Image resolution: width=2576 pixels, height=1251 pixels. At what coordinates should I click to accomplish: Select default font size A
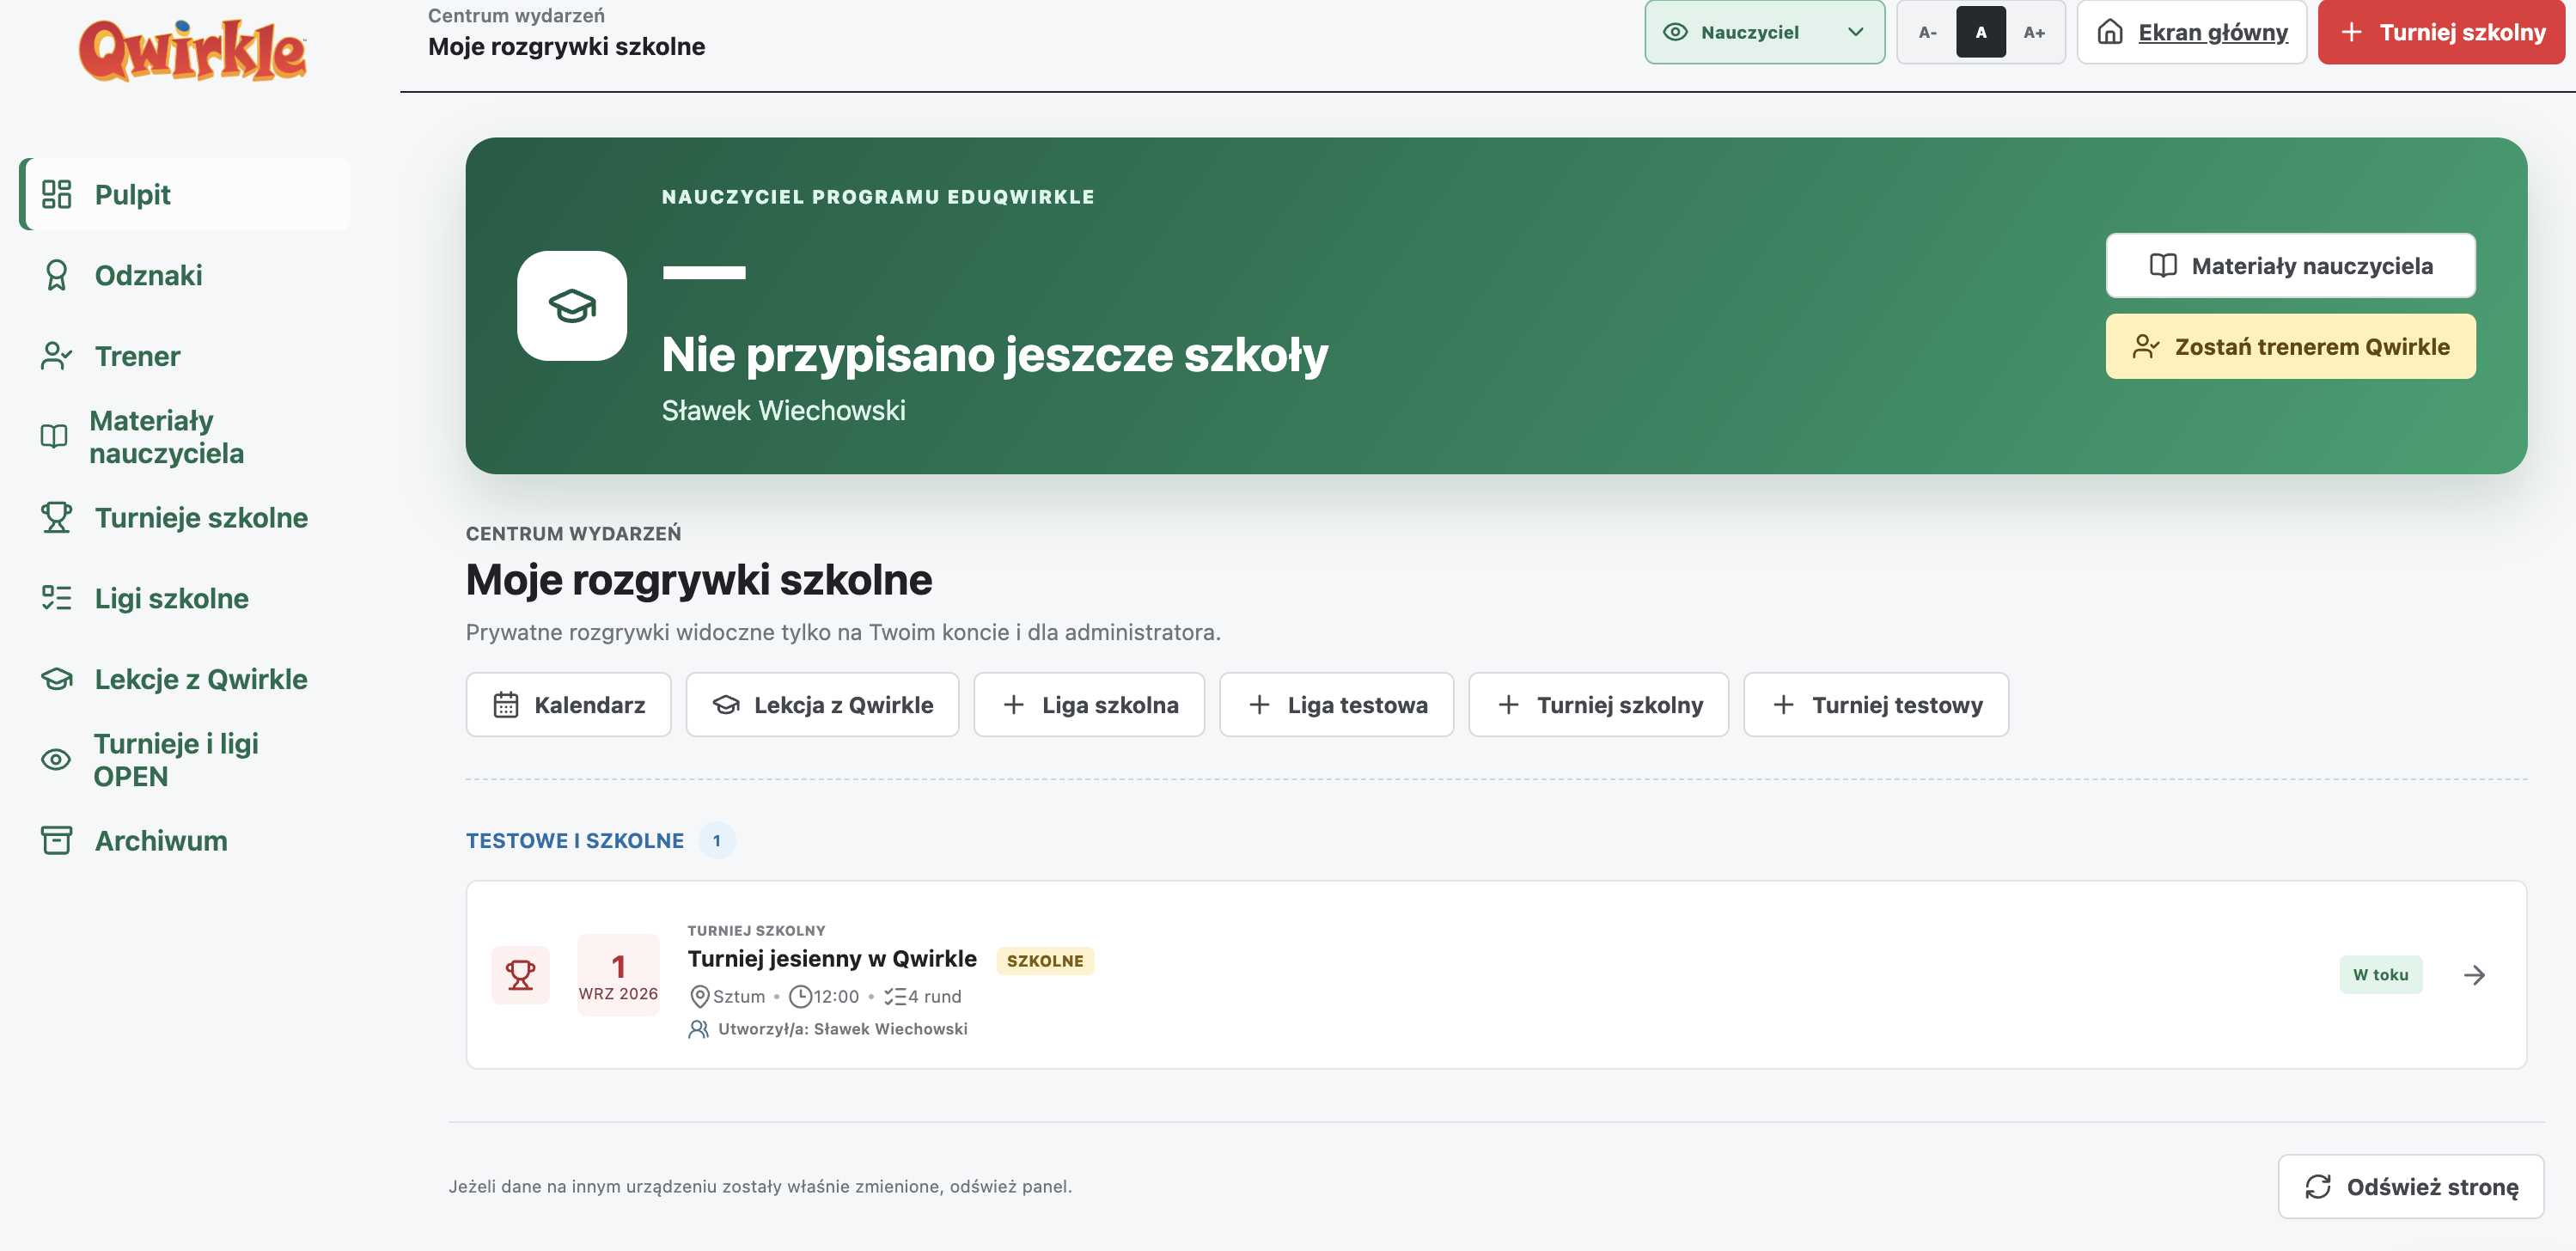click(x=1981, y=32)
